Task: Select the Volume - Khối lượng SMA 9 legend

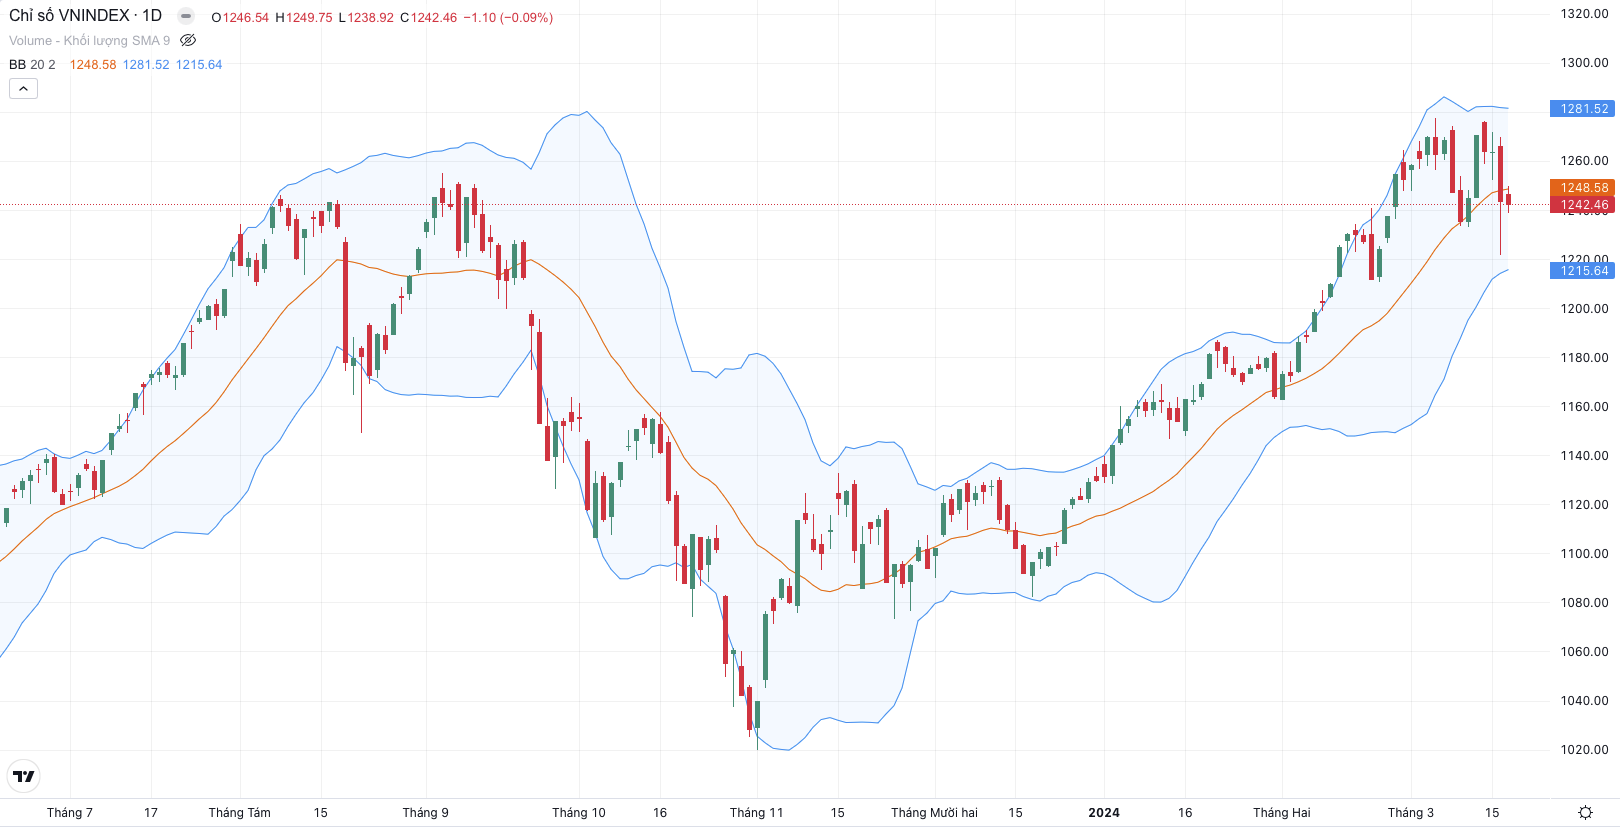Action: 90,41
